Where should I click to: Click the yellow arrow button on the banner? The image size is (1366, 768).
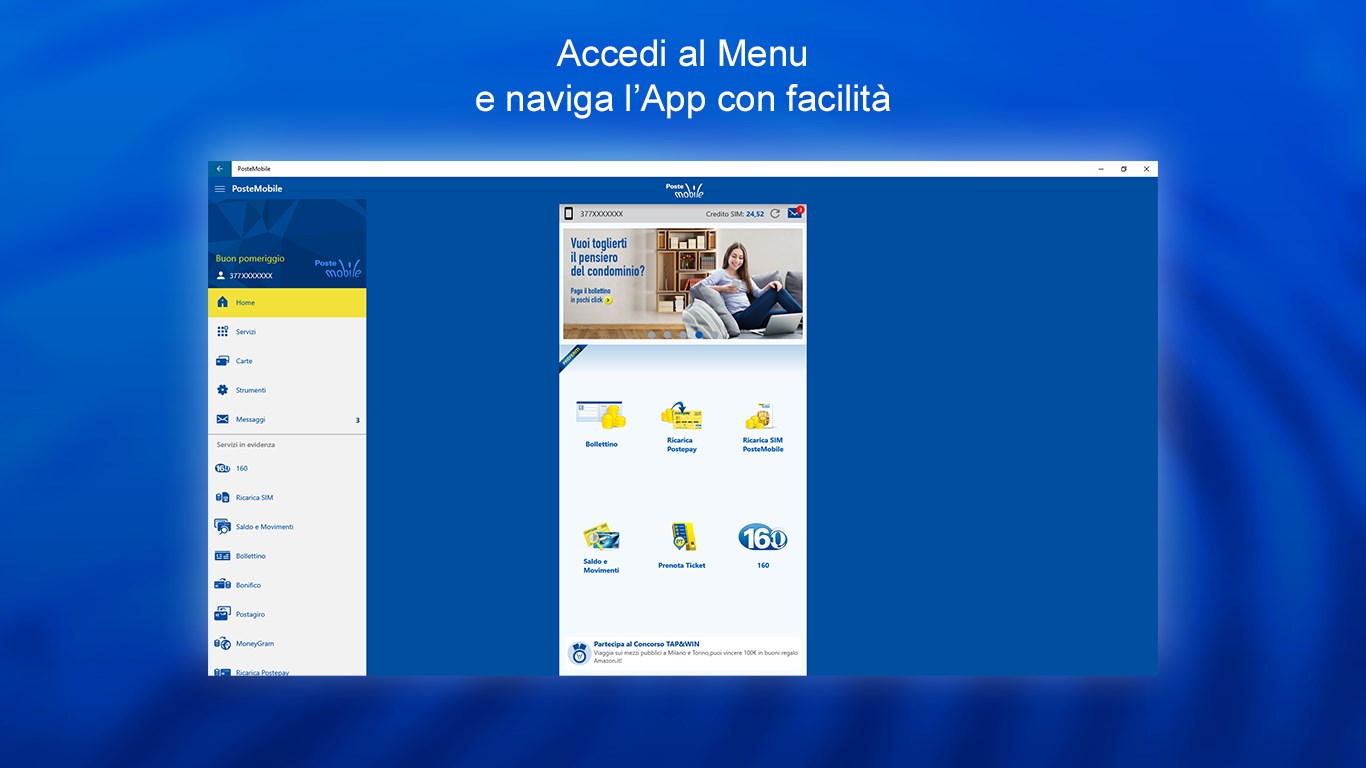tap(608, 300)
